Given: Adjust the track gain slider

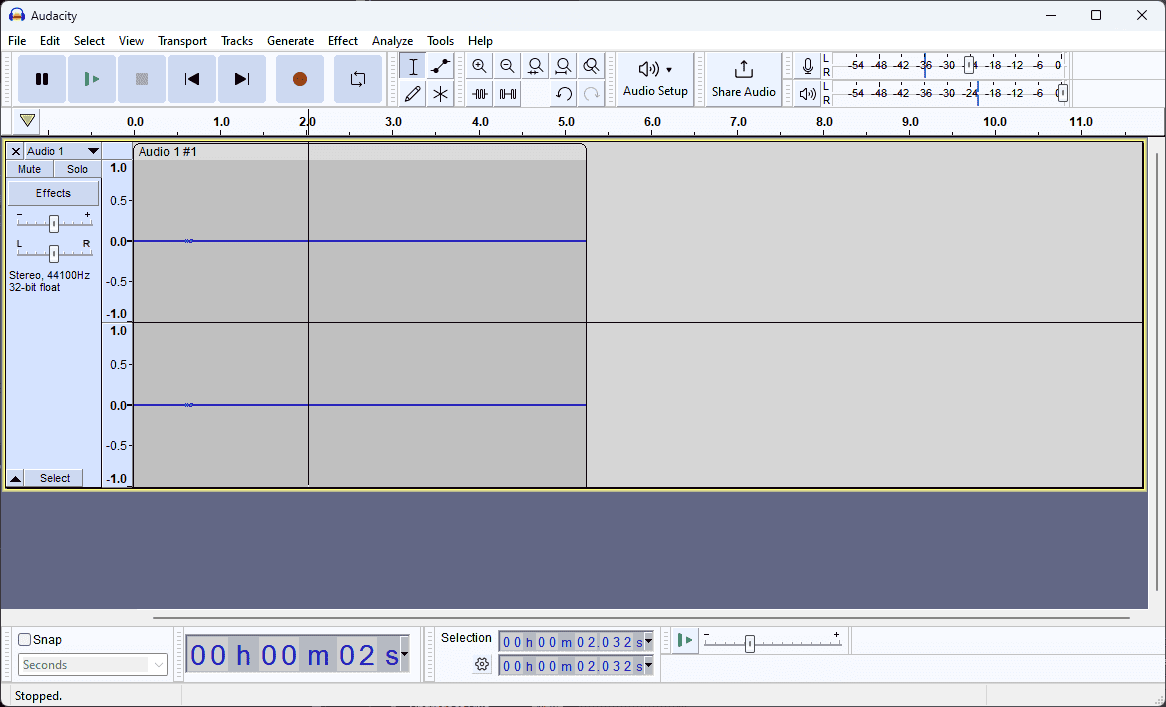Looking at the screenshot, I should point(54,223).
